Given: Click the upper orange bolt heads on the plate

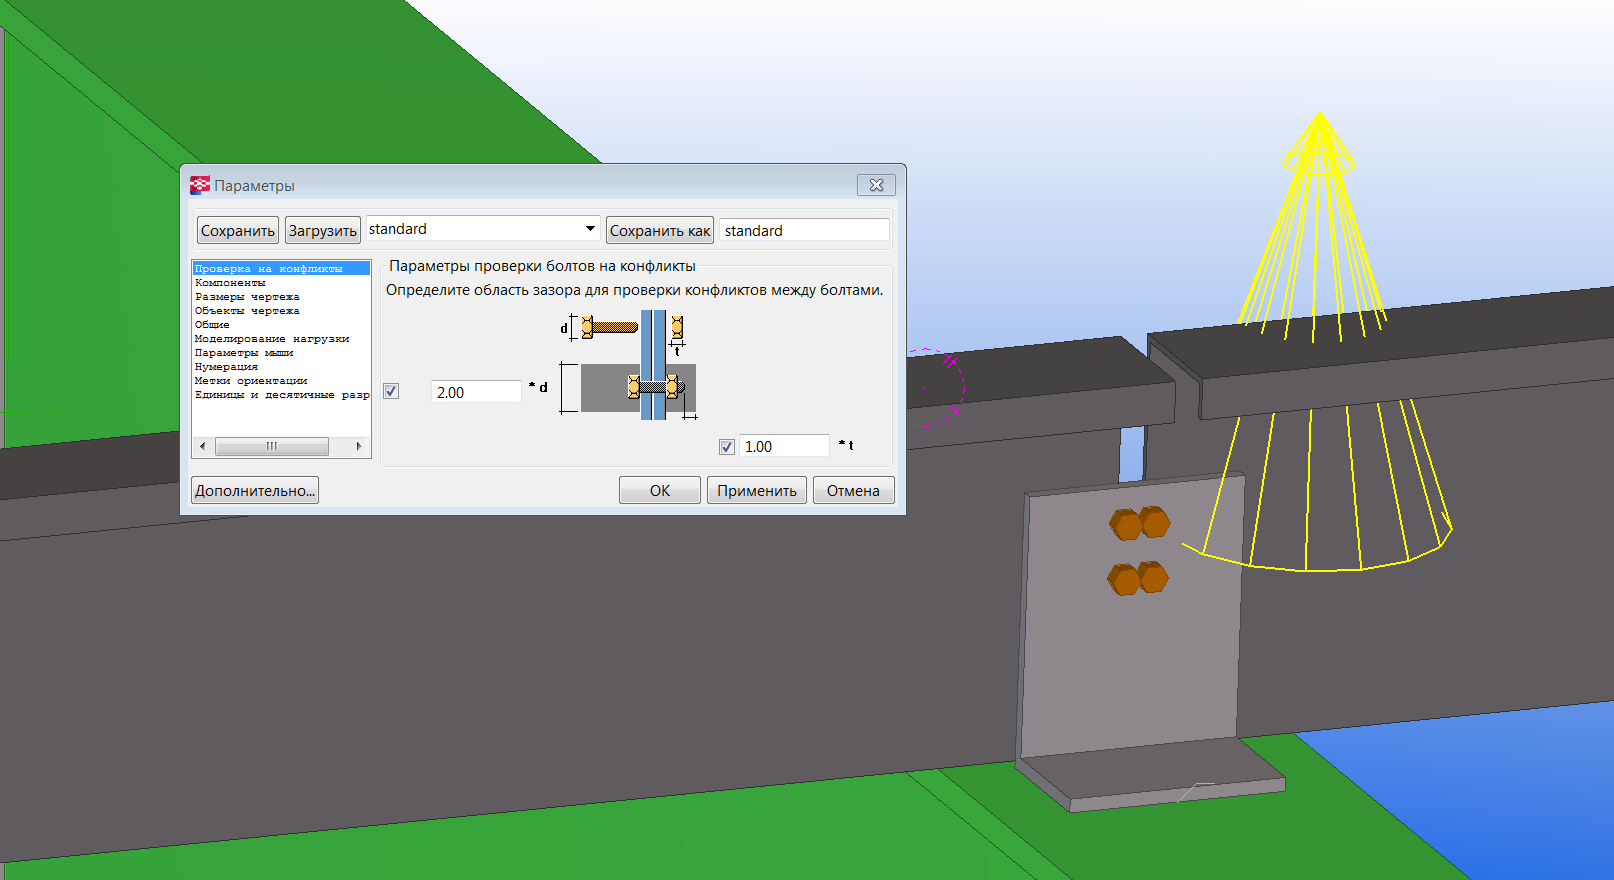Looking at the screenshot, I should tap(1139, 523).
